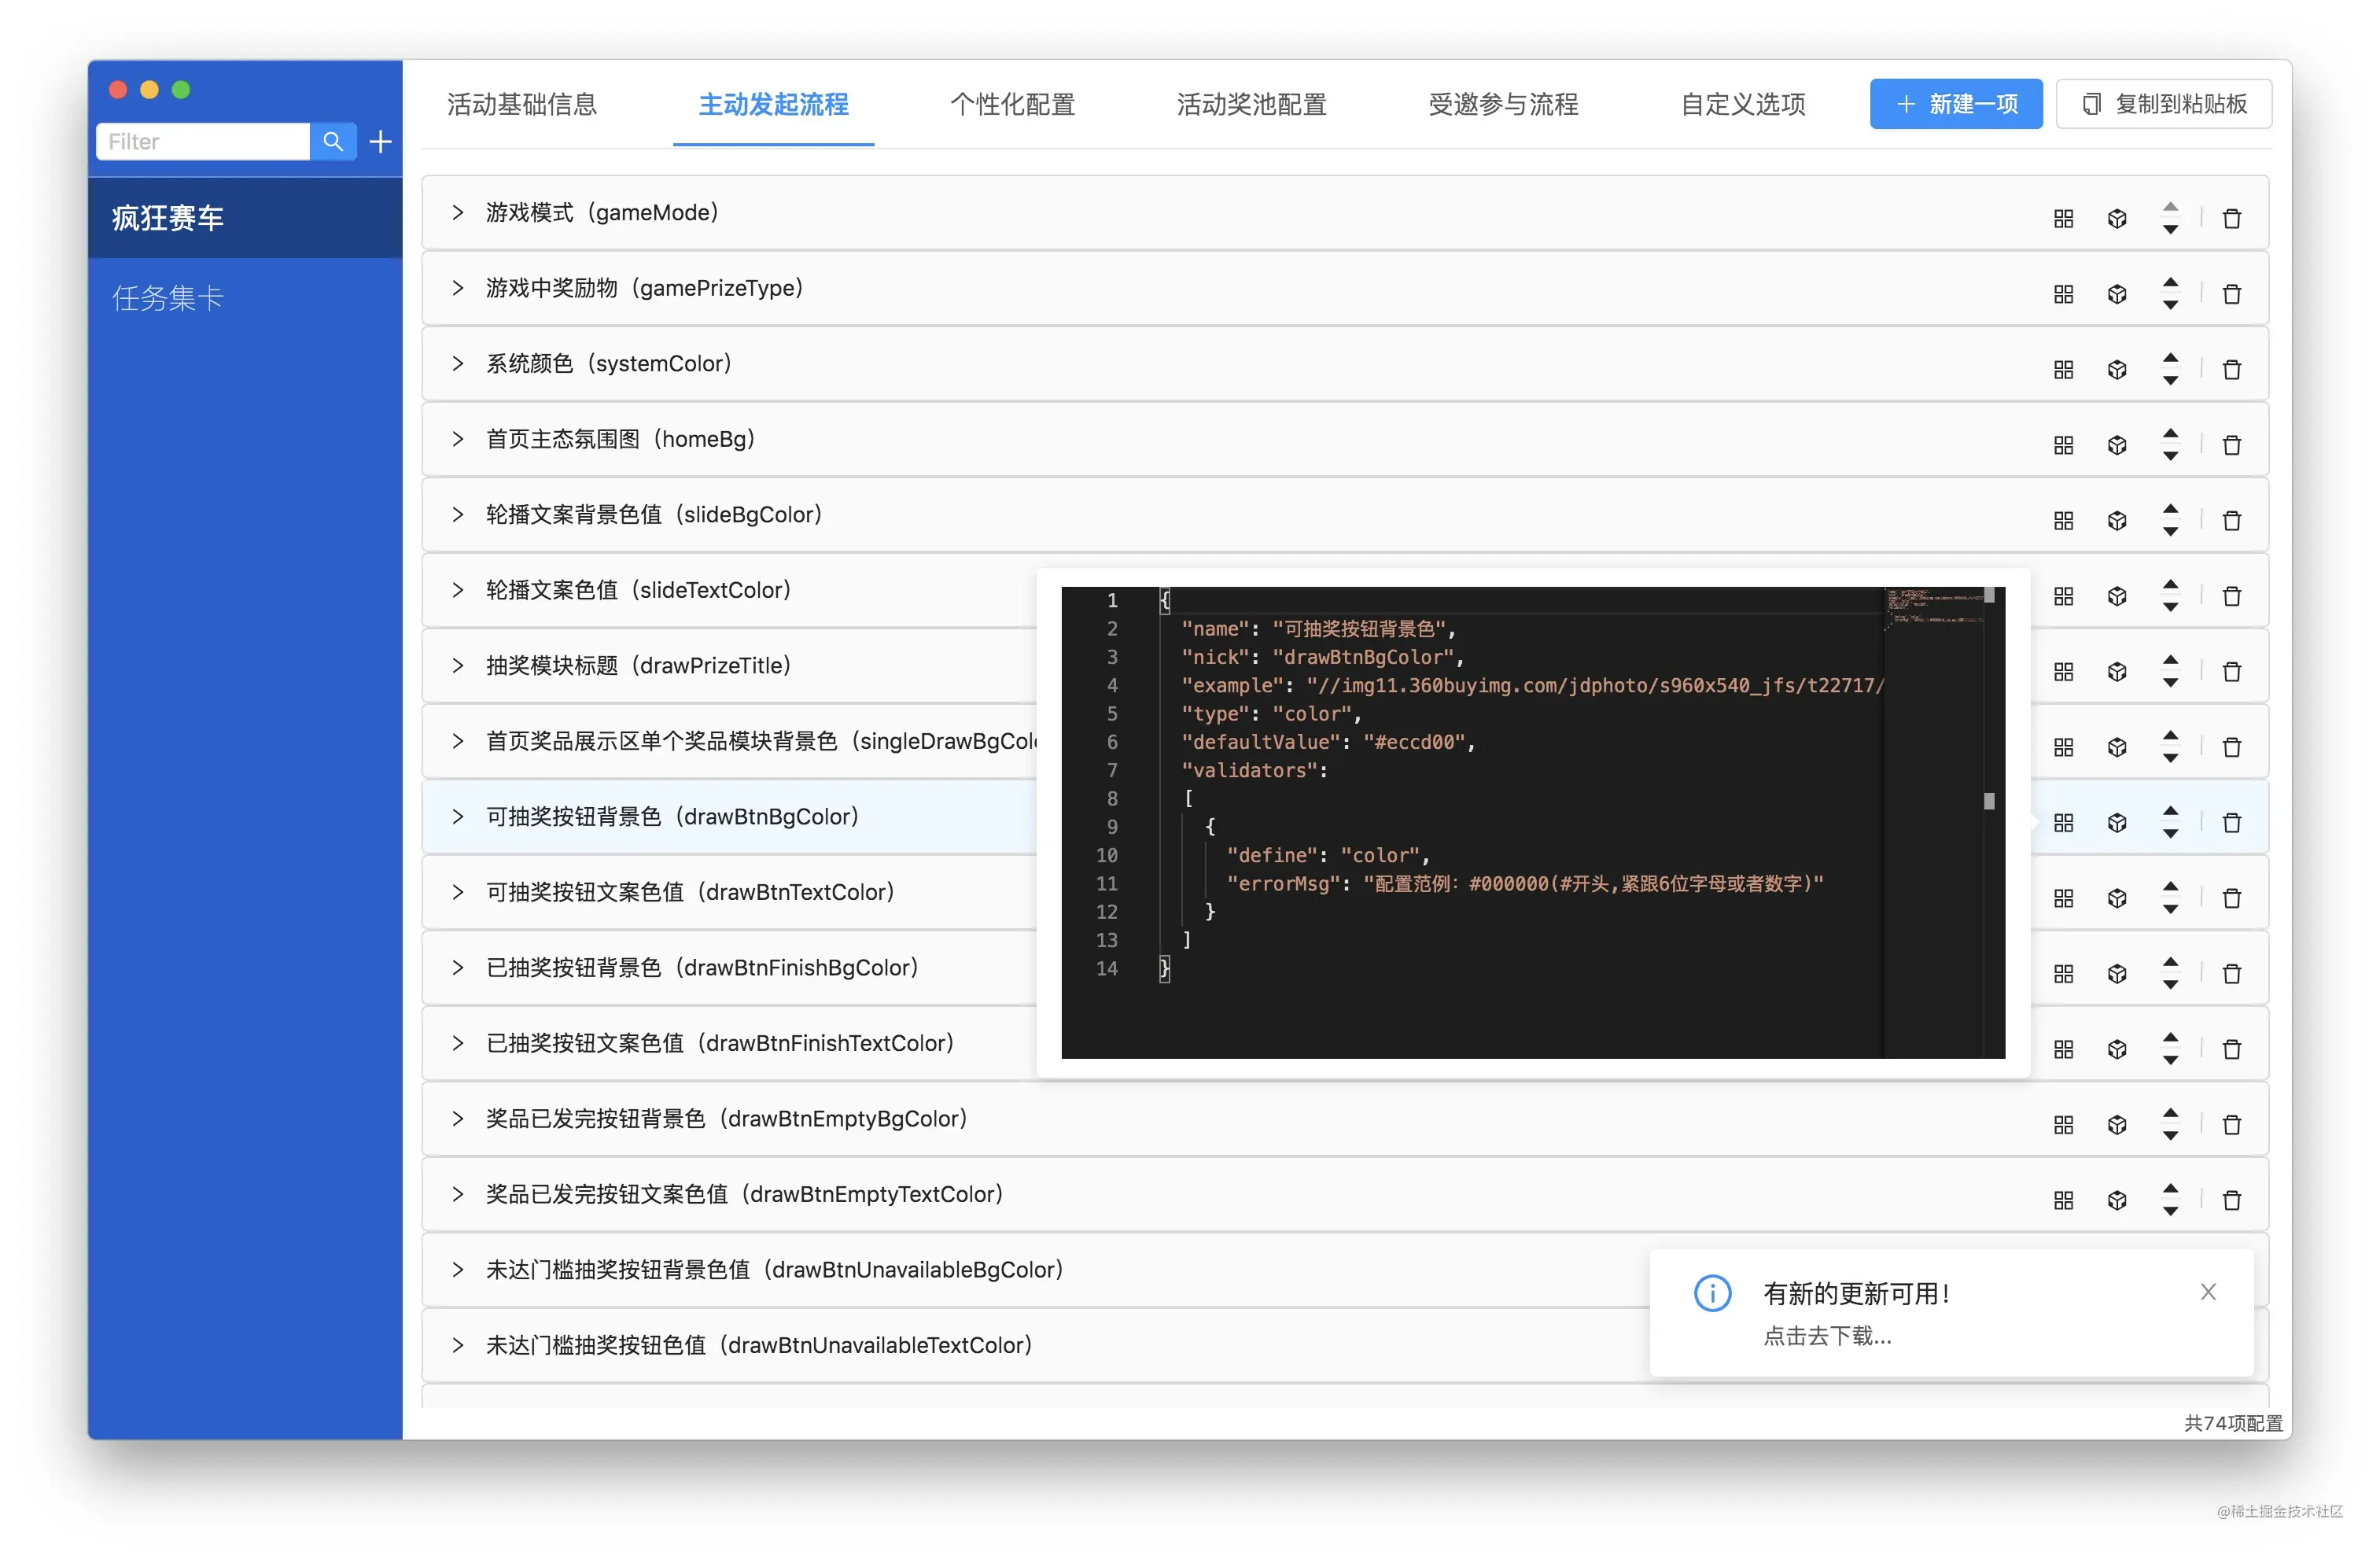Focus the Filter input field
The height and width of the screenshot is (1556, 2380).
(202, 141)
